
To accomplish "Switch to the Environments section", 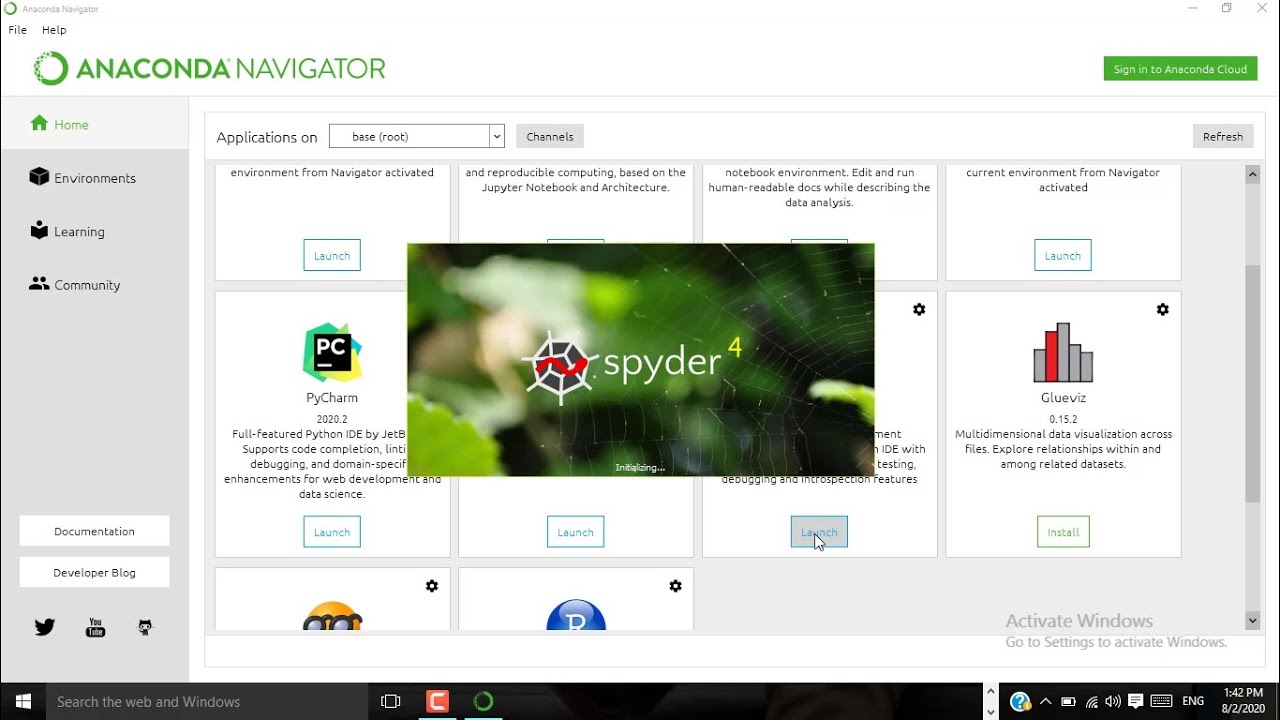I will pos(94,178).
